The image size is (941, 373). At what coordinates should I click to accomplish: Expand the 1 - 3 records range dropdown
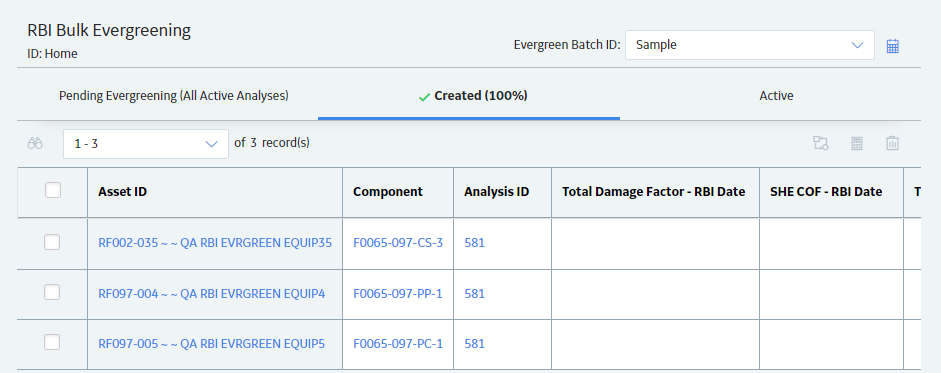coord(146,144)
